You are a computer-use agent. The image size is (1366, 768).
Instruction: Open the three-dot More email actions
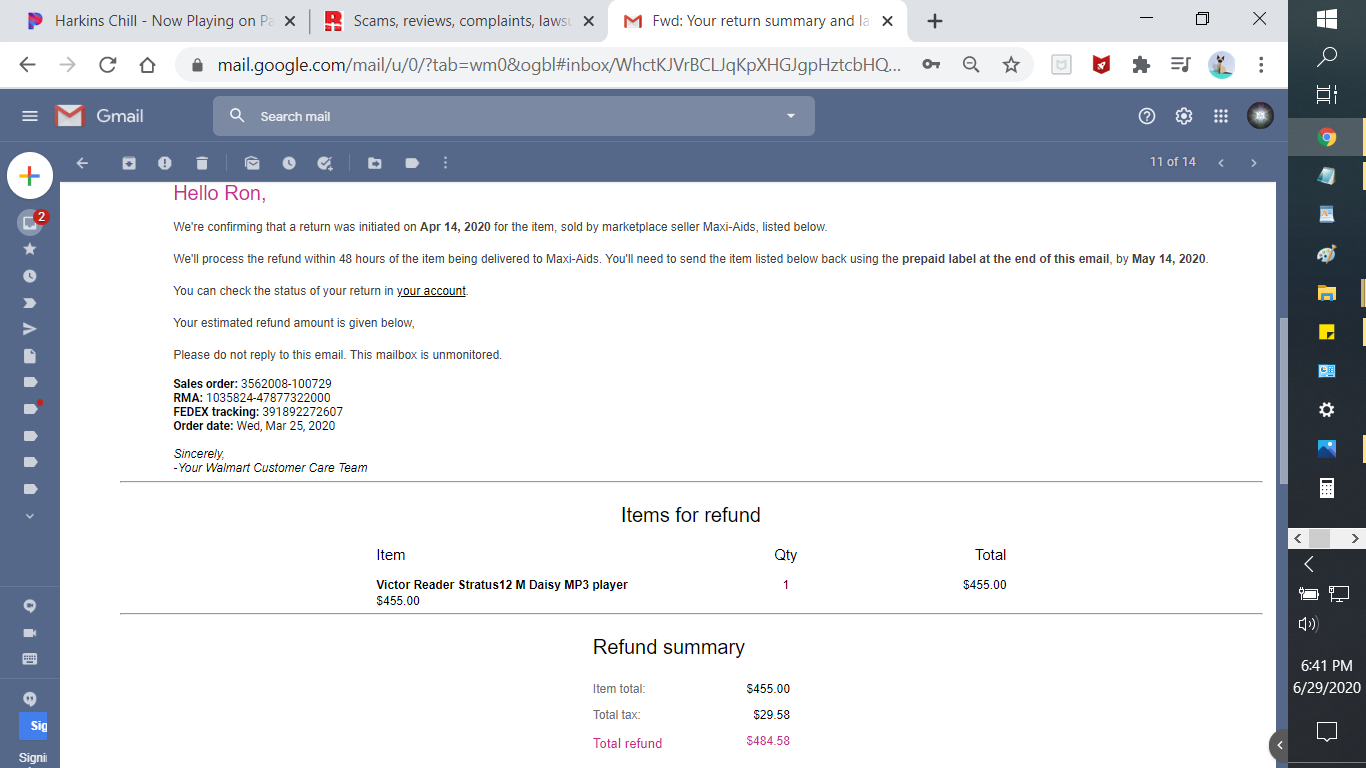click(x=445, y=163)
